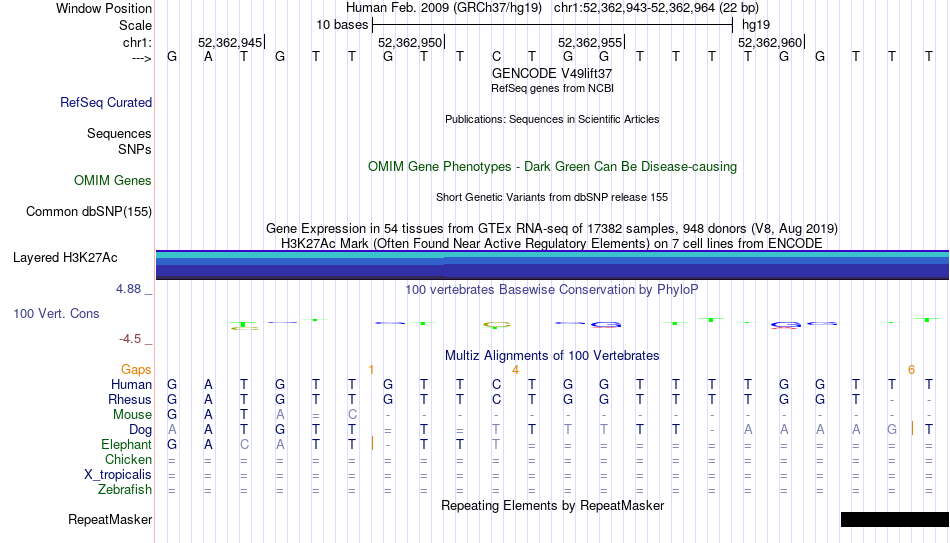The image size is (950, 543).
Task: Click the 100 Vert. Cons track label
Action: (x=56, y=313)
